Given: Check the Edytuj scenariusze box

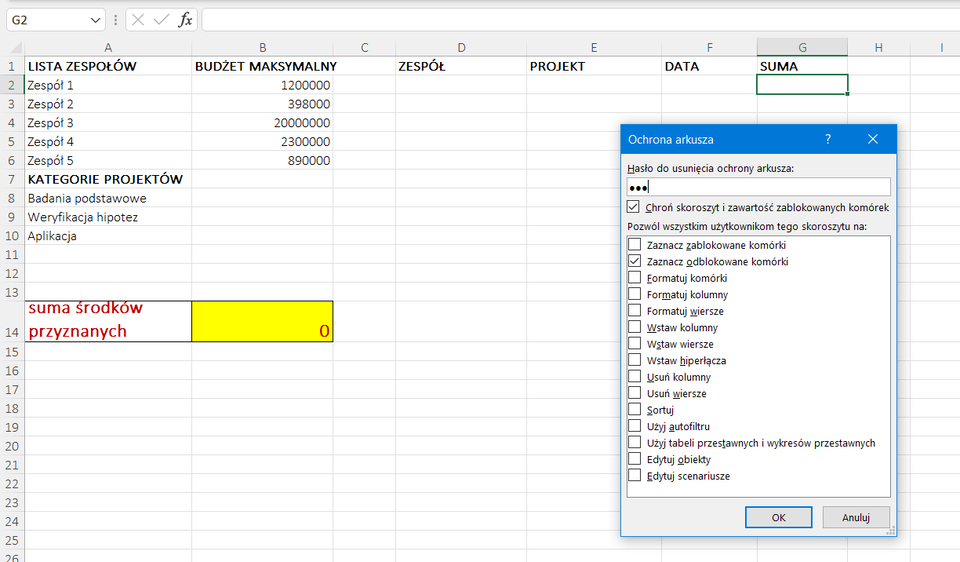Looking at the screenshot, I should pyautogui.click(x=634, y=476).
